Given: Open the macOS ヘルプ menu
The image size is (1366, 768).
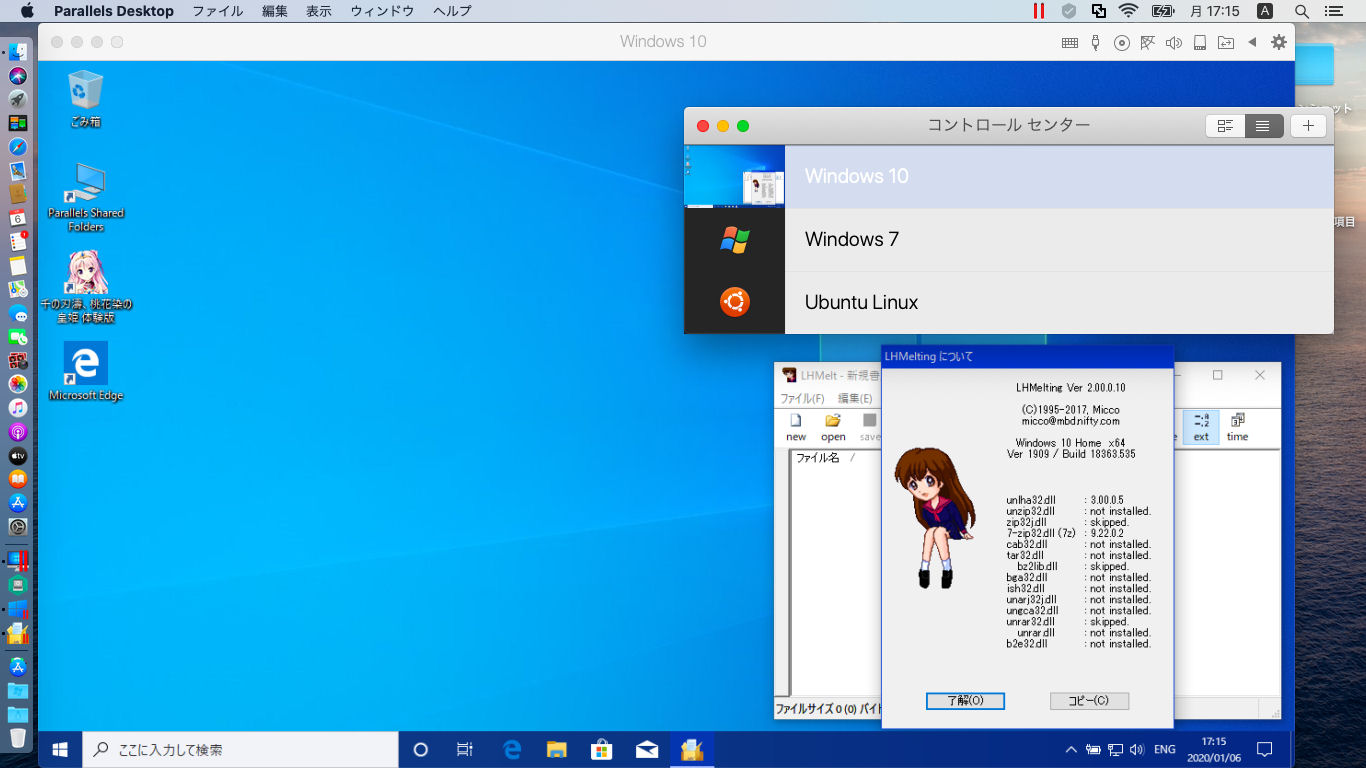Looking at the screenshot, I should pyautogui.click(x=452, y=11).
